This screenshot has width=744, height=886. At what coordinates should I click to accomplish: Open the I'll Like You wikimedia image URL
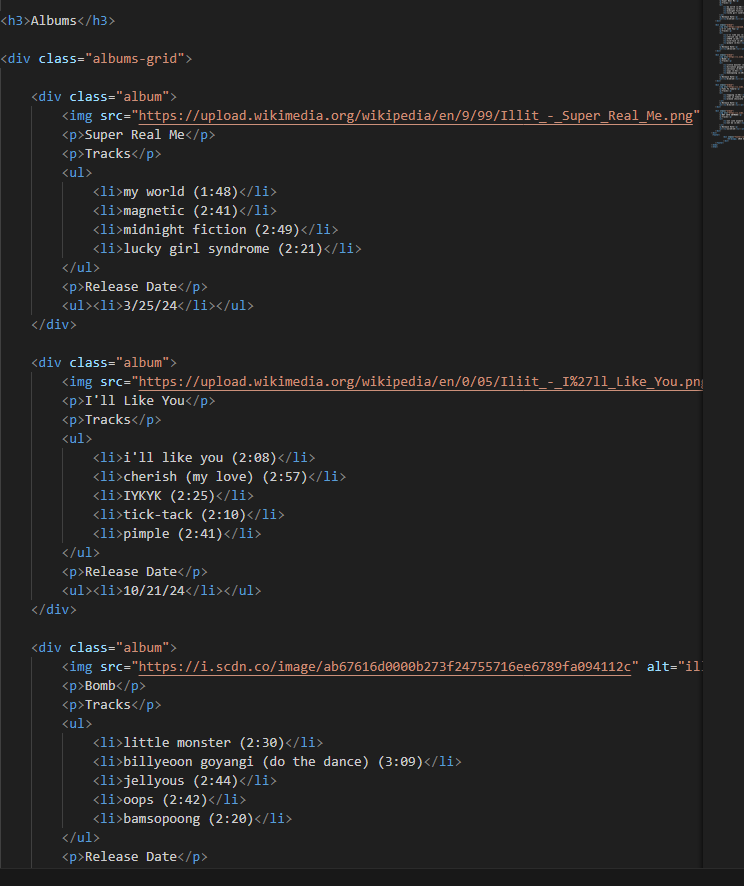(420, 382)
